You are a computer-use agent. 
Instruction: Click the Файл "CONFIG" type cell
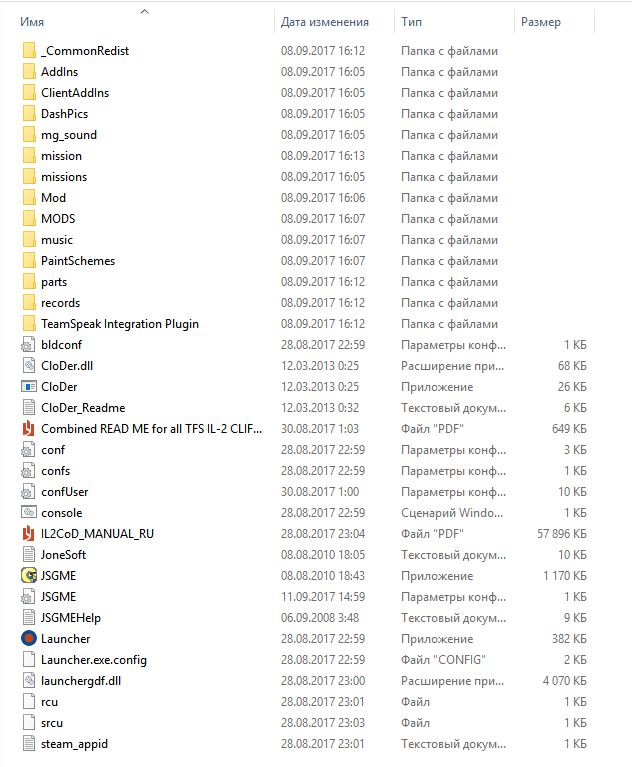(x=443, y=660)
